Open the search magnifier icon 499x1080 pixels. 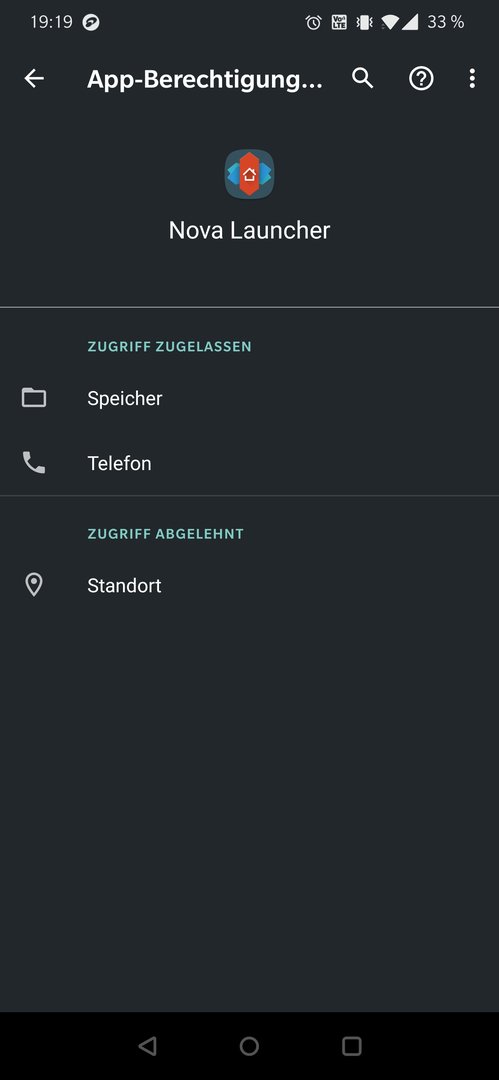point(363,79)
